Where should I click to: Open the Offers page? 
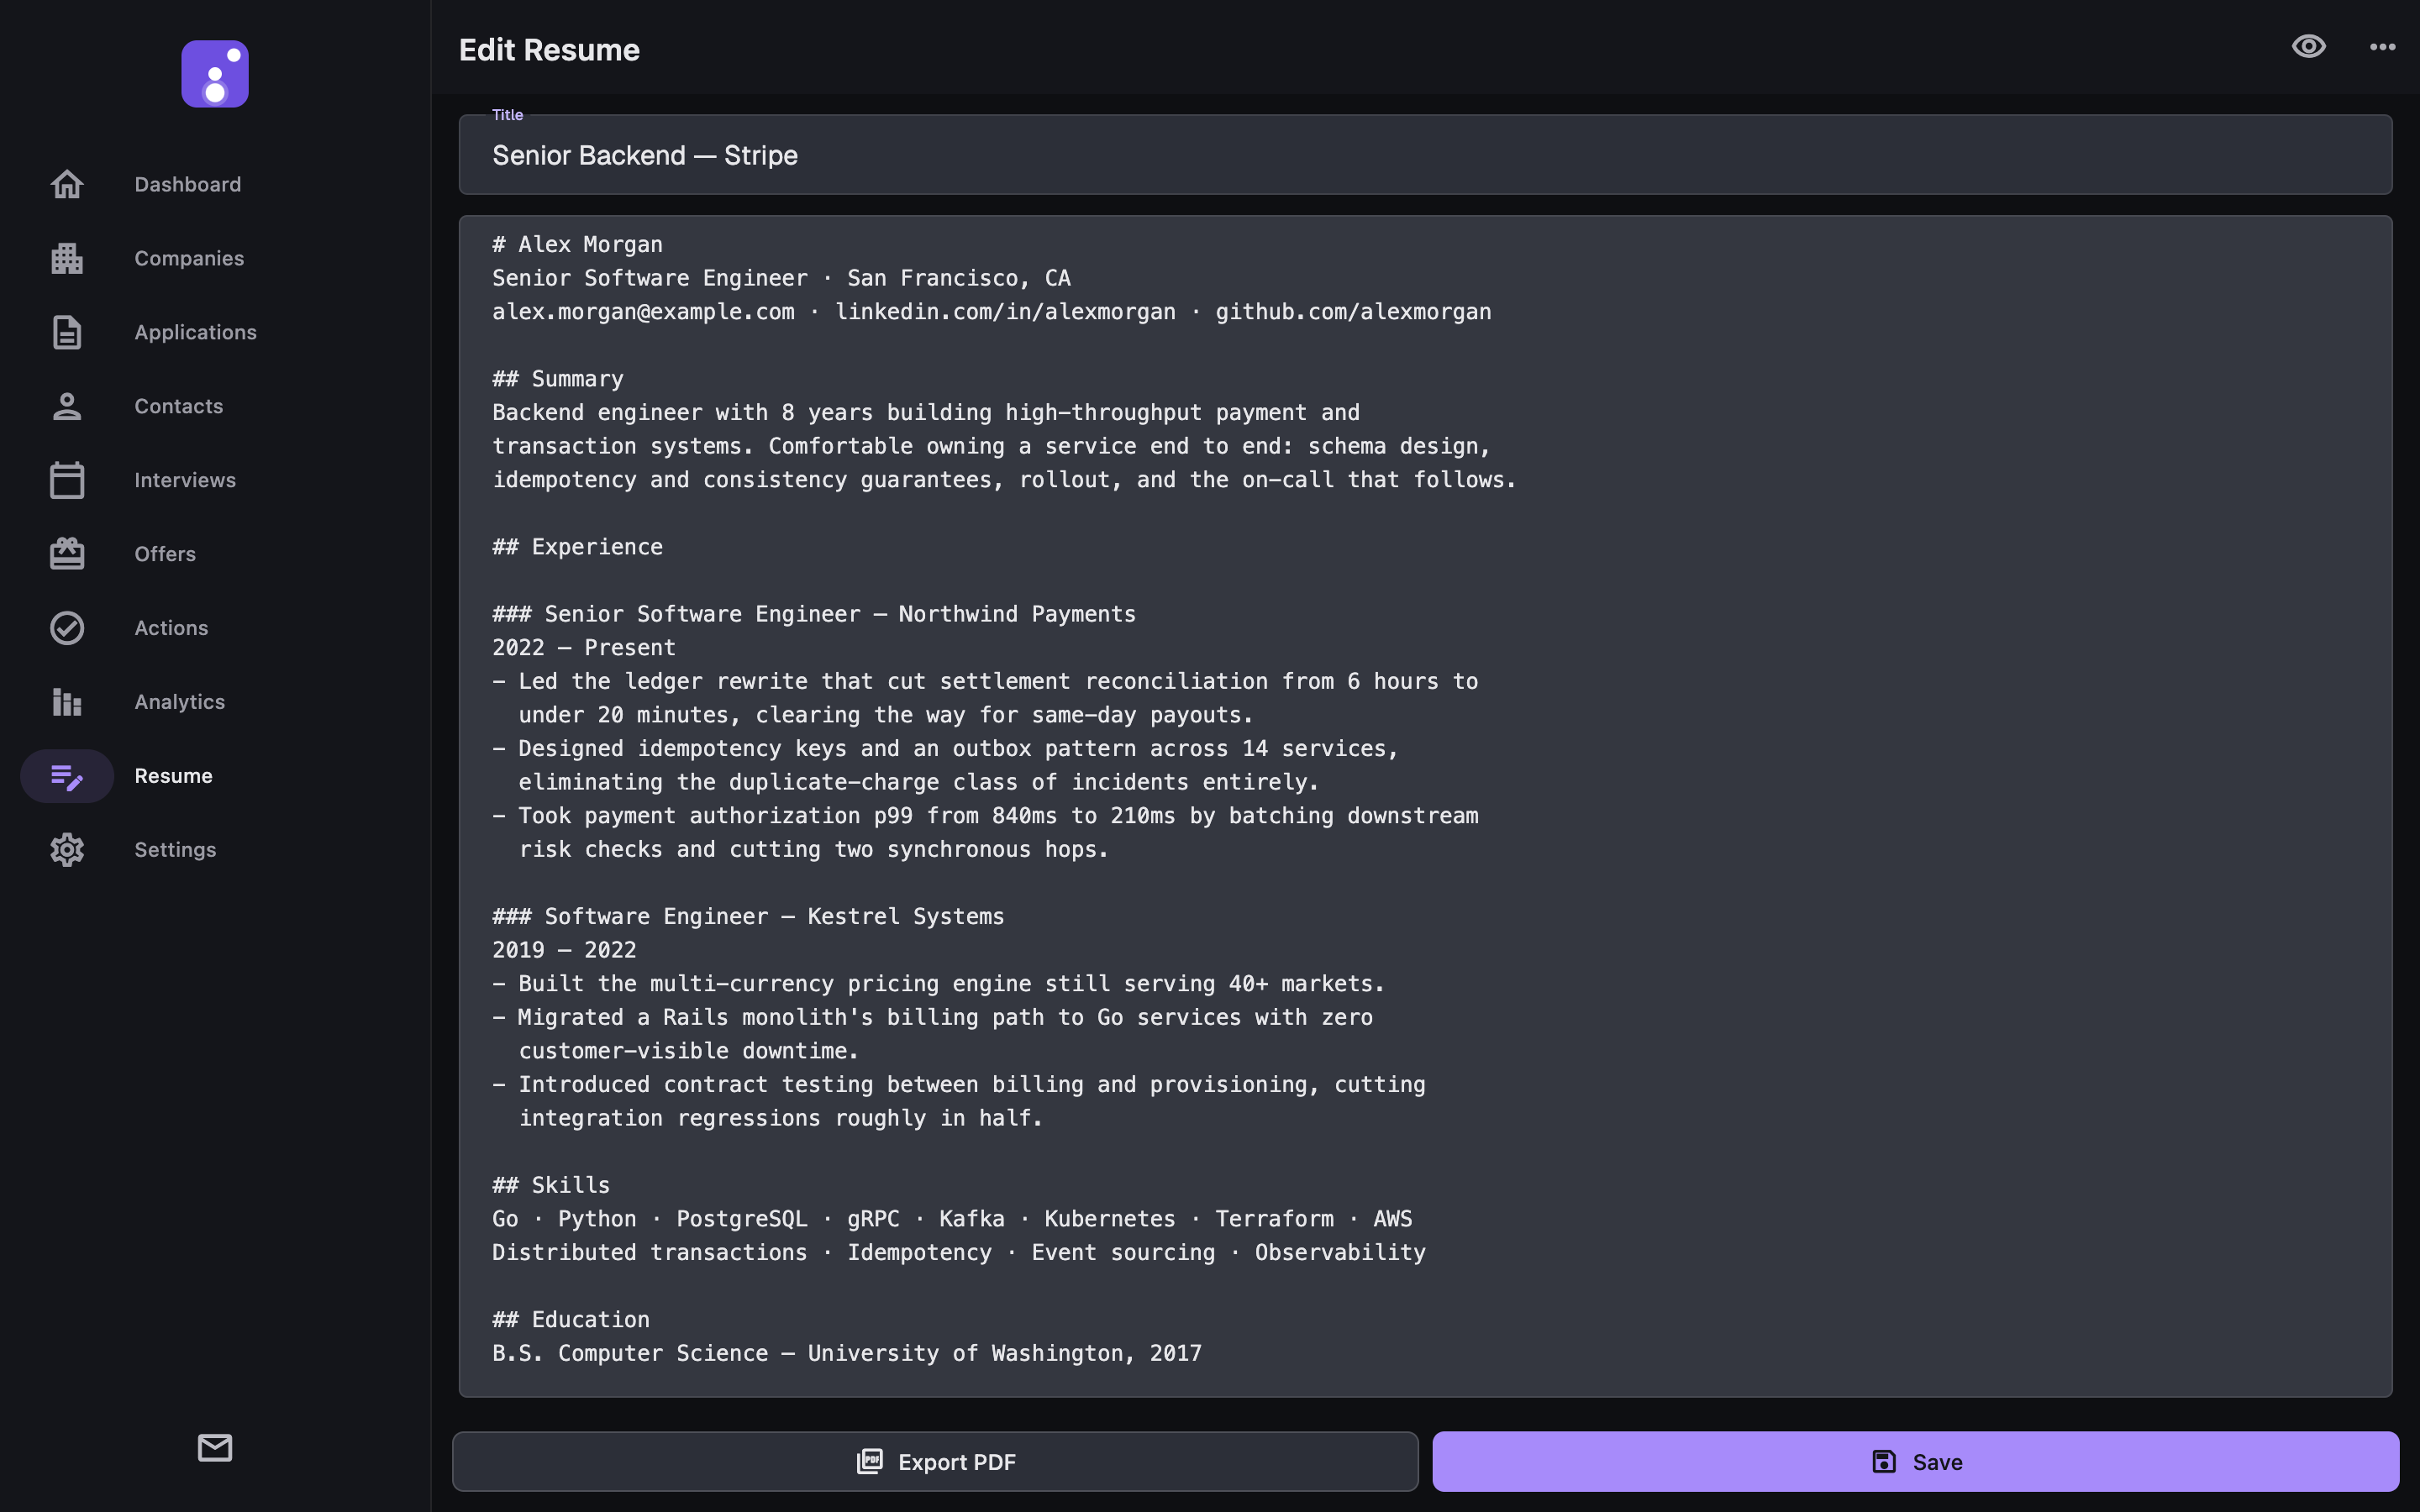(x=165, y=554)
